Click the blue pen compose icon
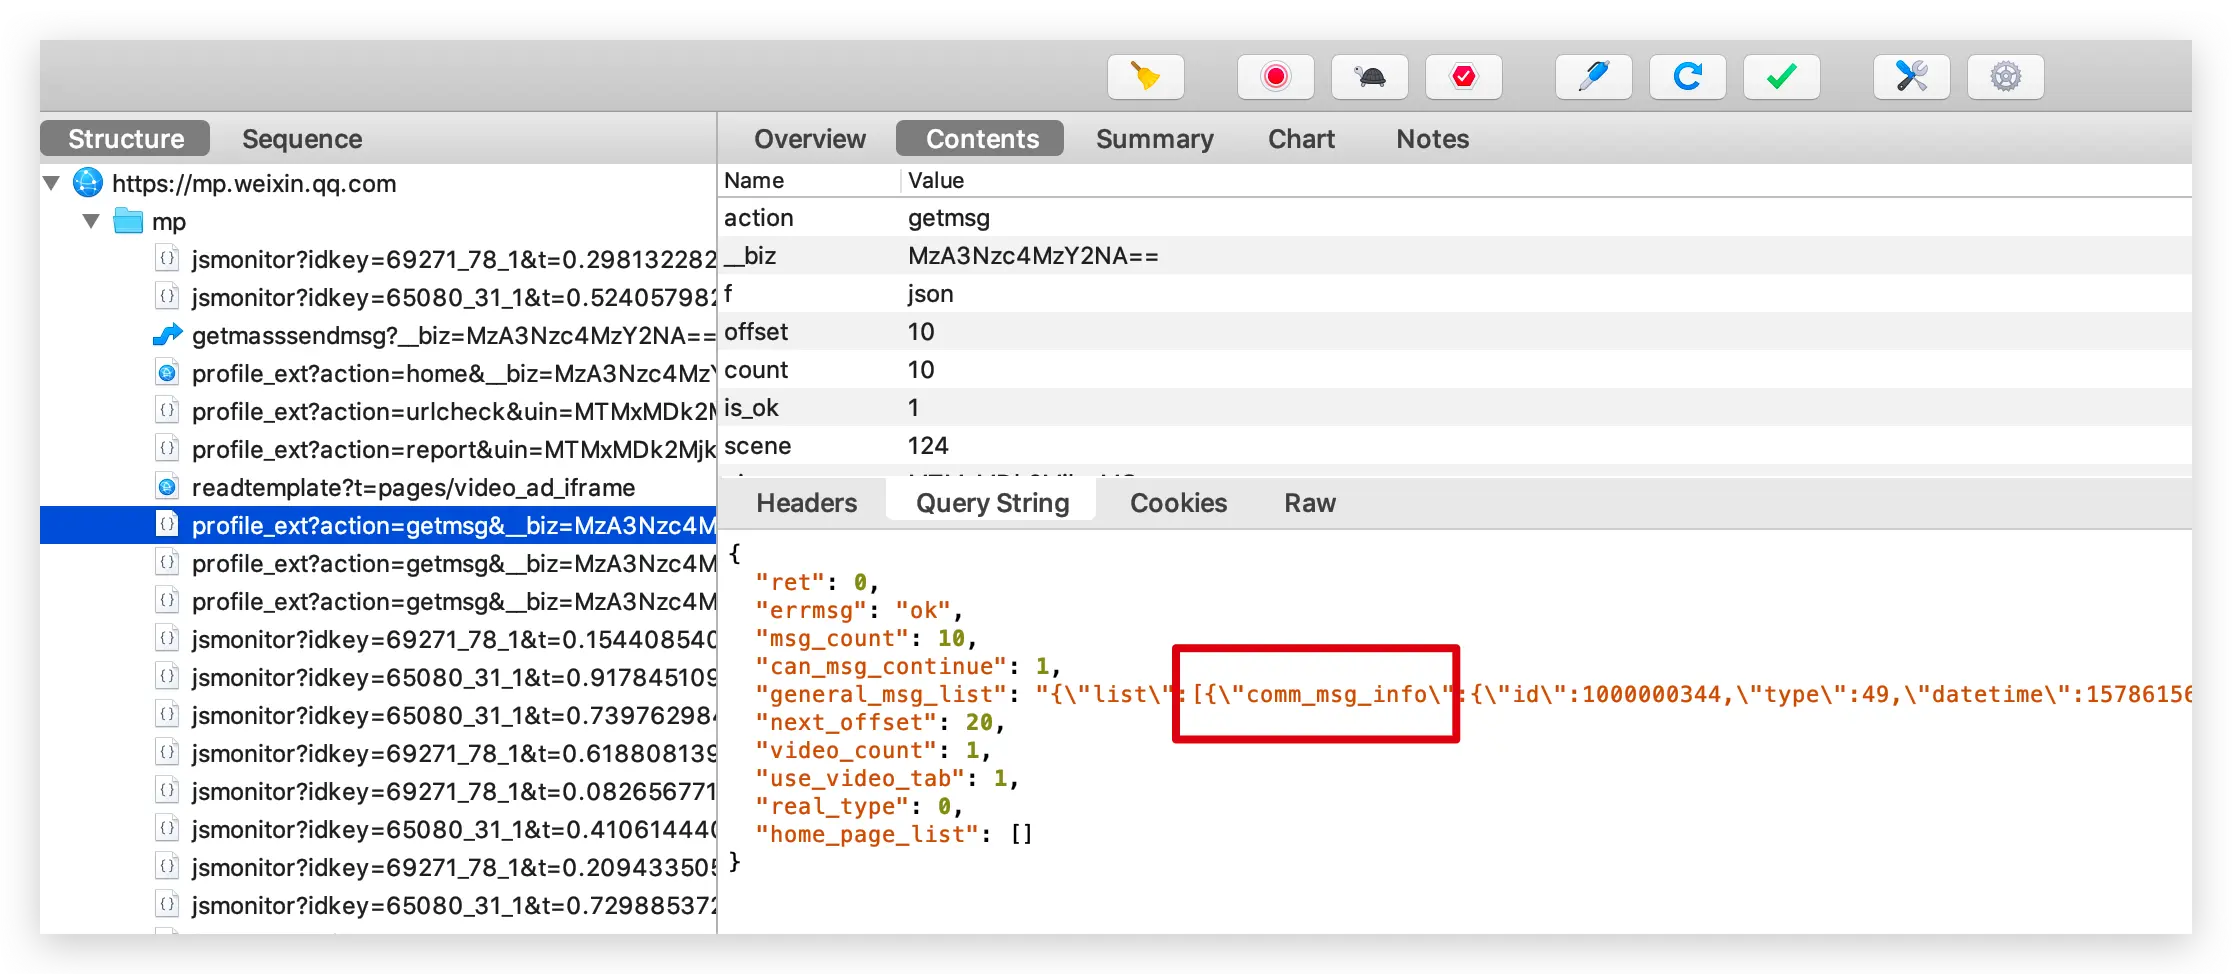The width and height of the screenshot is (2232, 974). pos(1594,77)
